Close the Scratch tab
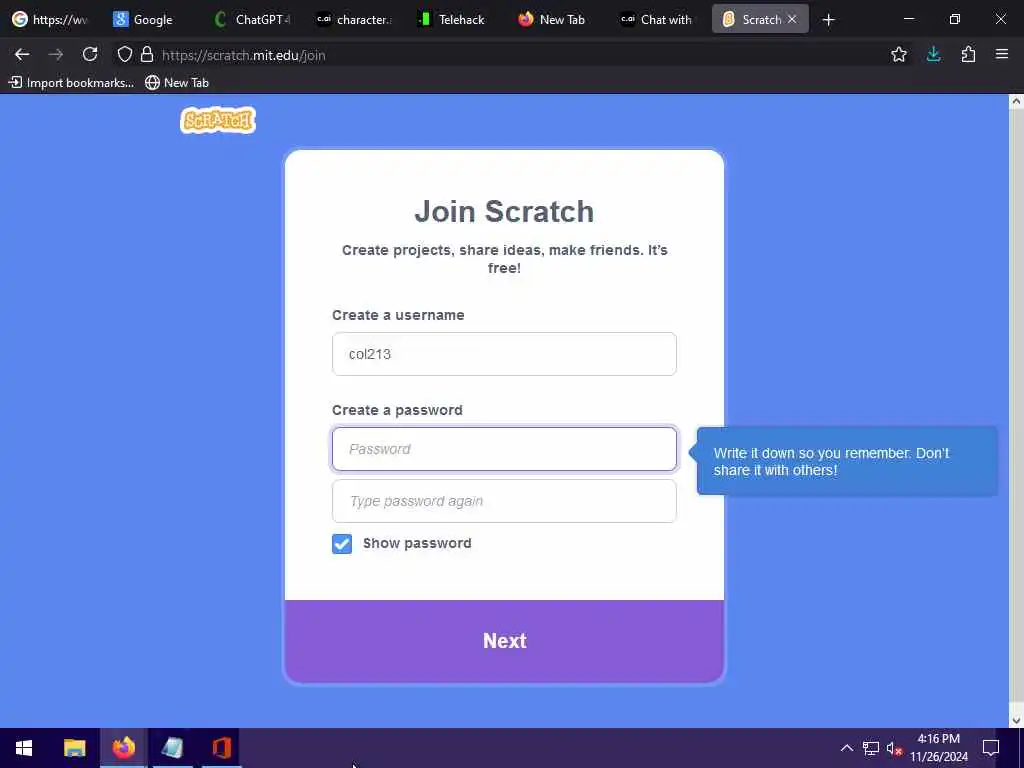Viewport: 1024px width, 768px height. (x=792, y=20)
